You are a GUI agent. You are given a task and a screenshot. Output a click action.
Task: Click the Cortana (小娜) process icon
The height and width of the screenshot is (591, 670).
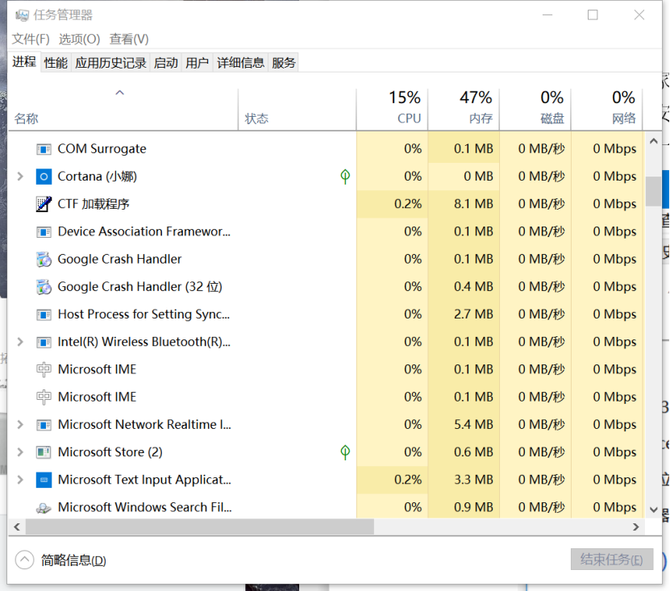(x=43, y=176)
